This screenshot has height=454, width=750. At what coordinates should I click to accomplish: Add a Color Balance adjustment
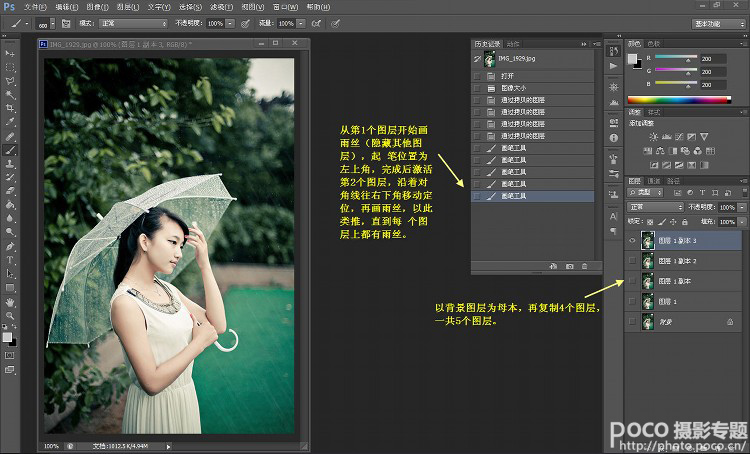click(660, 151)
